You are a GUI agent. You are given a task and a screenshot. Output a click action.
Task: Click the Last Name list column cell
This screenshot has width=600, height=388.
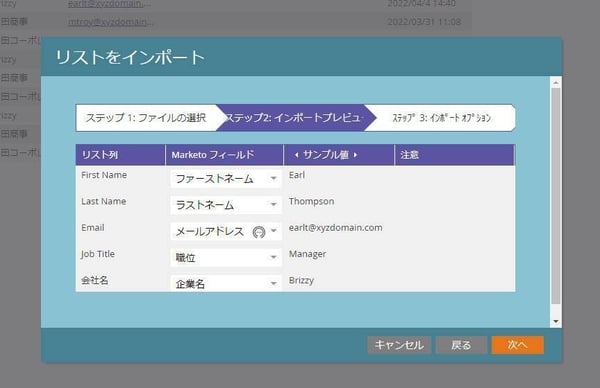click(104, 202)
